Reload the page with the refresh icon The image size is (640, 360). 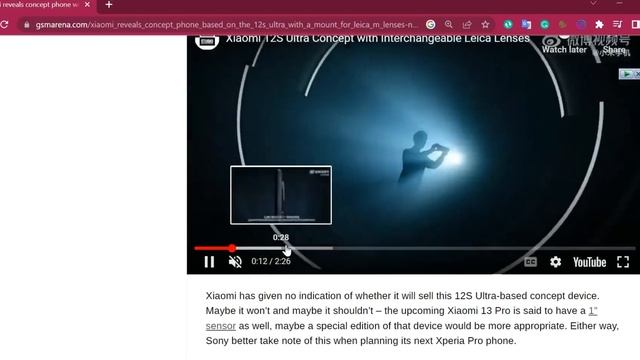(x=4, y=24)
